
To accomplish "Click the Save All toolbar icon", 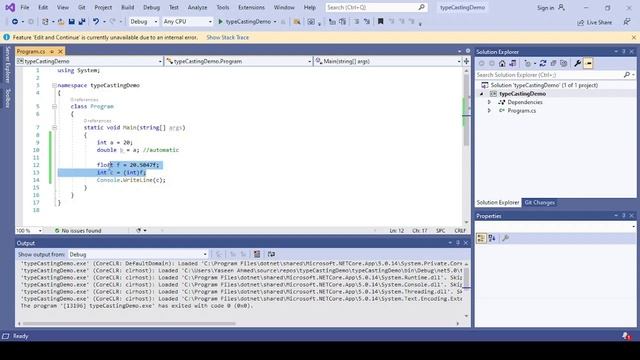I will (82, 22).
